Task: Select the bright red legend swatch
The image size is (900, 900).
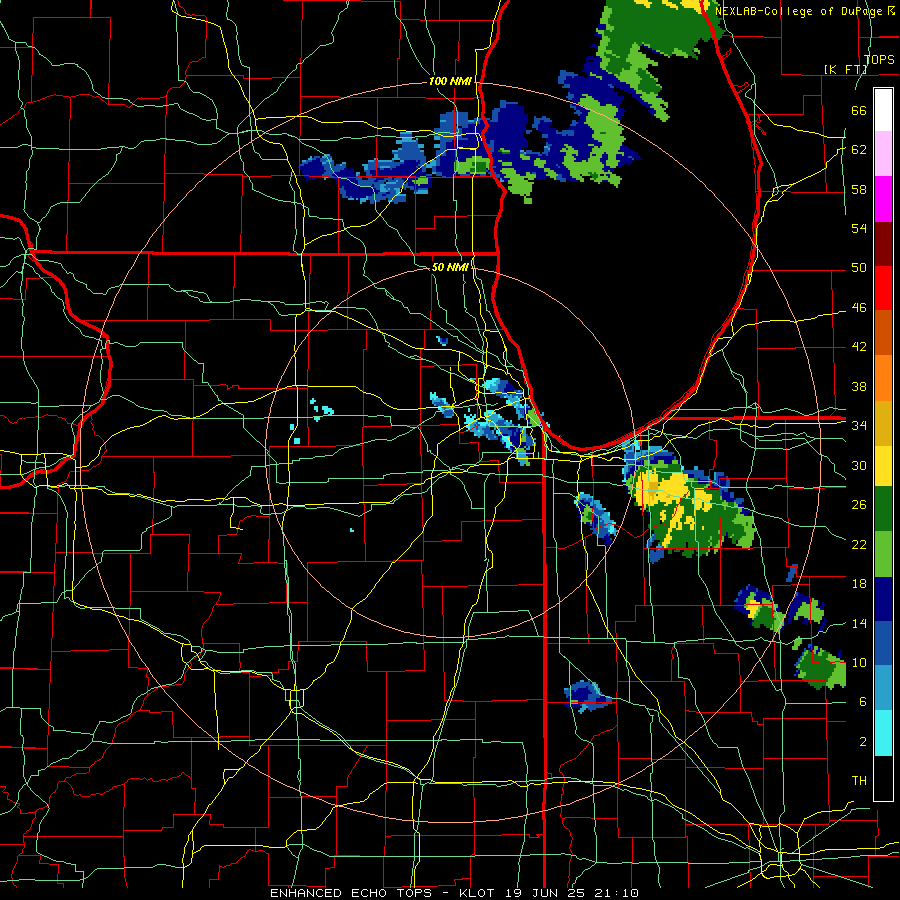Action: pyautogui.click(x=883, y=288)
